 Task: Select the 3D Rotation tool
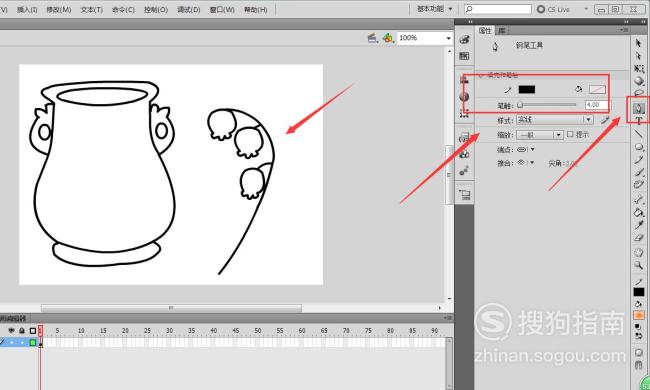[639, 81]
